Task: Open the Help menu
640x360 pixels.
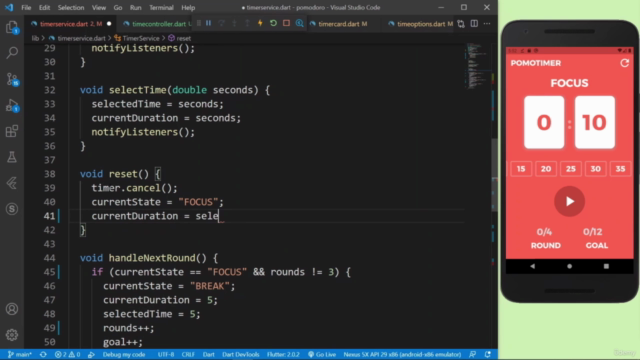Action: [x=188, y=7]
